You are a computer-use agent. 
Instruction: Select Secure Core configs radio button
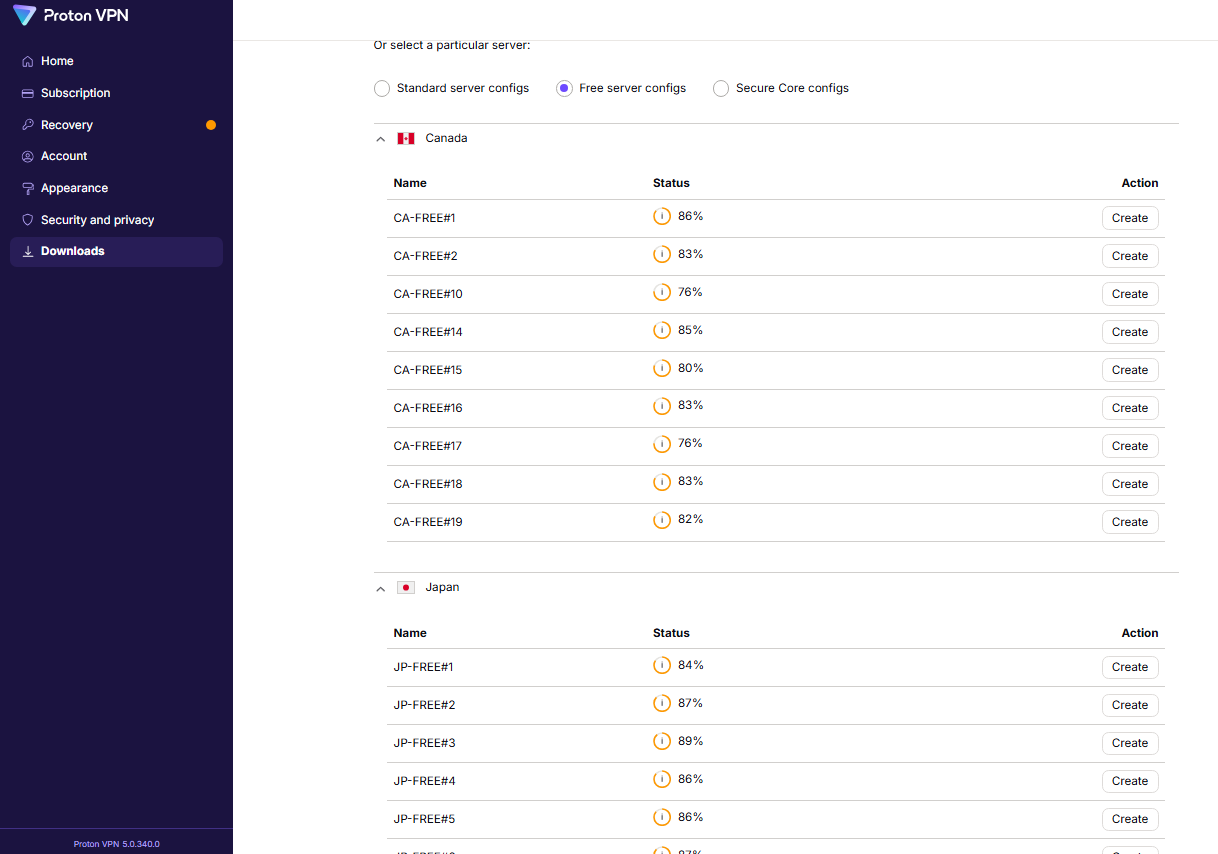point(721,88)
